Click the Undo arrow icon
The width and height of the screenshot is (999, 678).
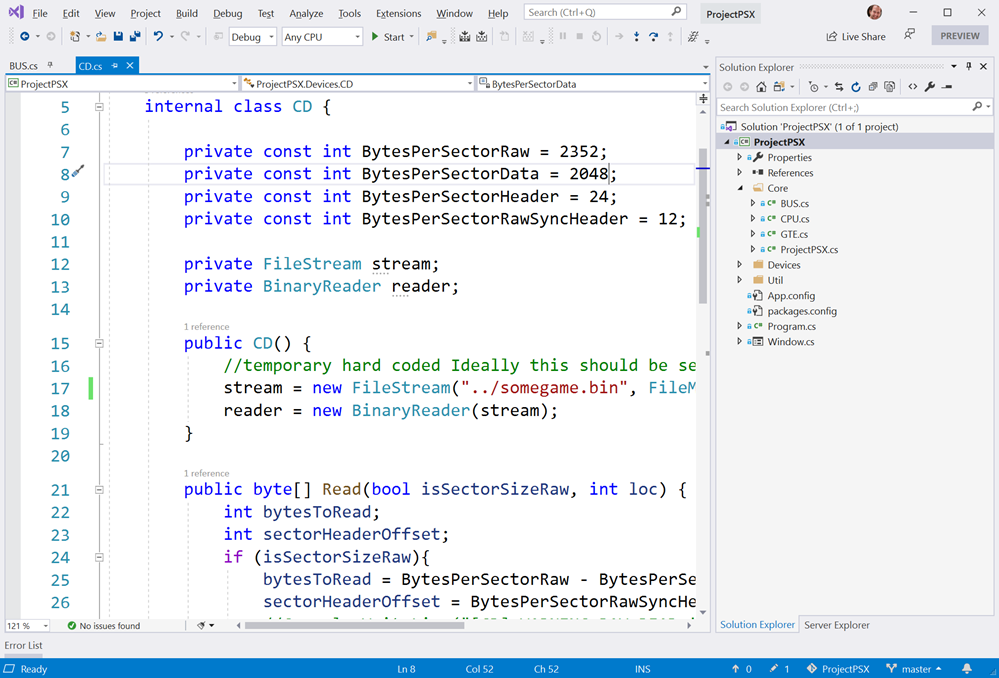158,36
